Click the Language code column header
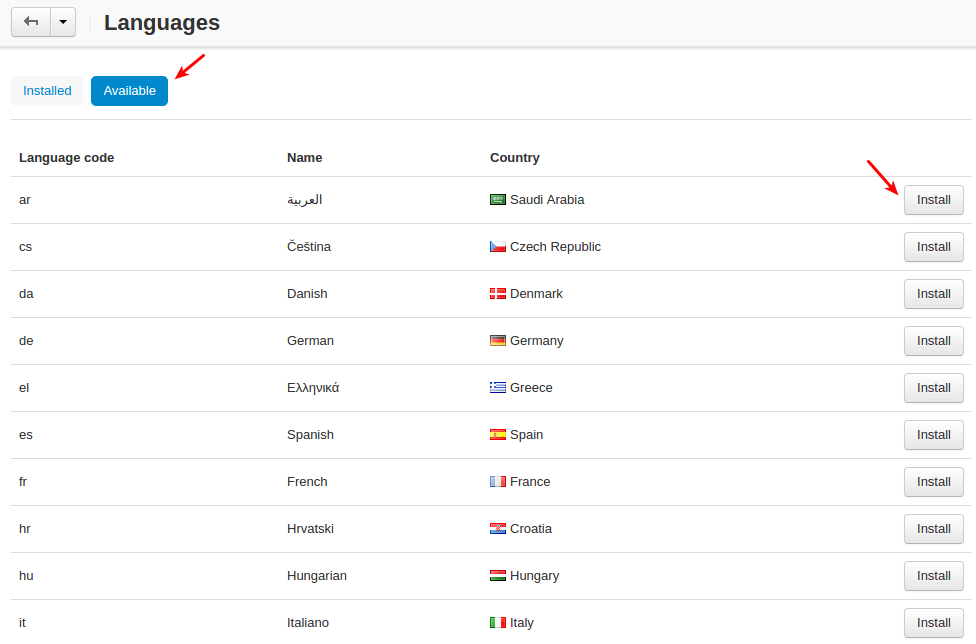The width and height of the screenshot is (976, 644). [66, 158]
